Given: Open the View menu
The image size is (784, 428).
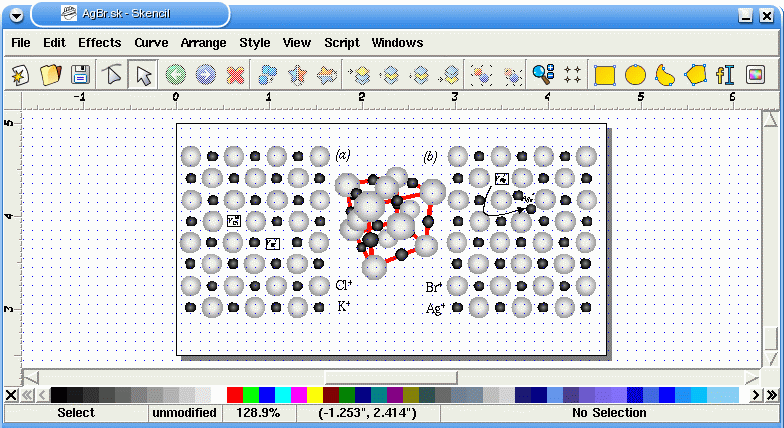Looking at the screenshot, I should 296,43.
